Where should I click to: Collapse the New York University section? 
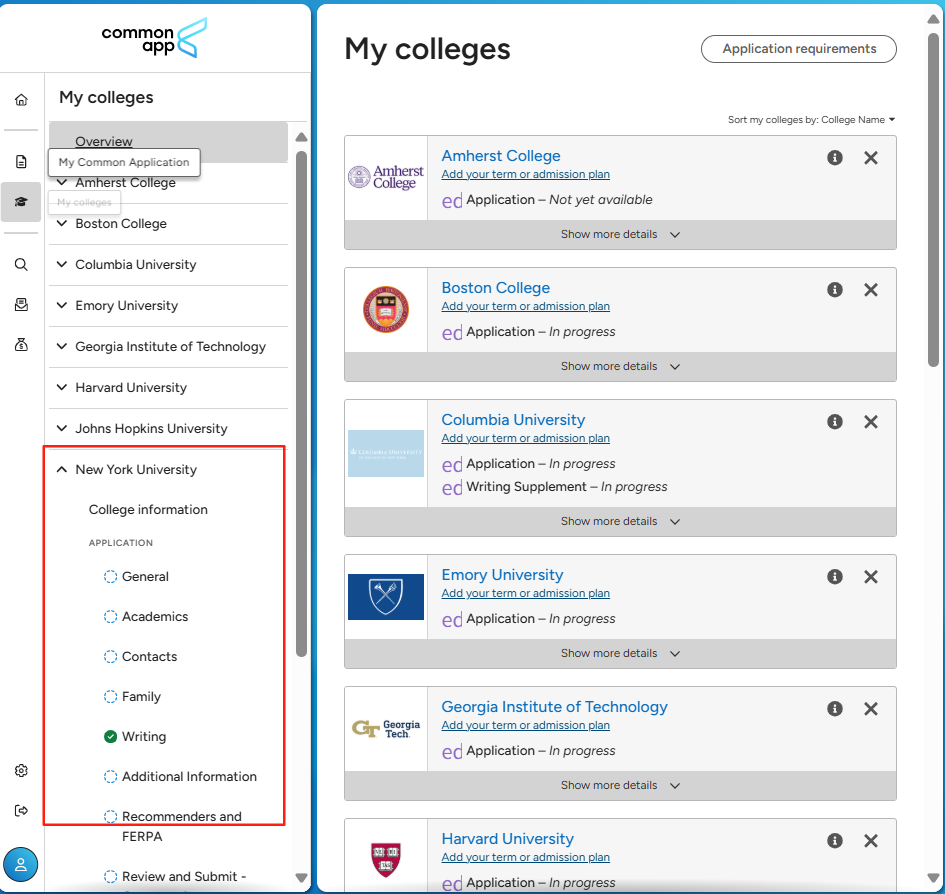pos(62,470)
